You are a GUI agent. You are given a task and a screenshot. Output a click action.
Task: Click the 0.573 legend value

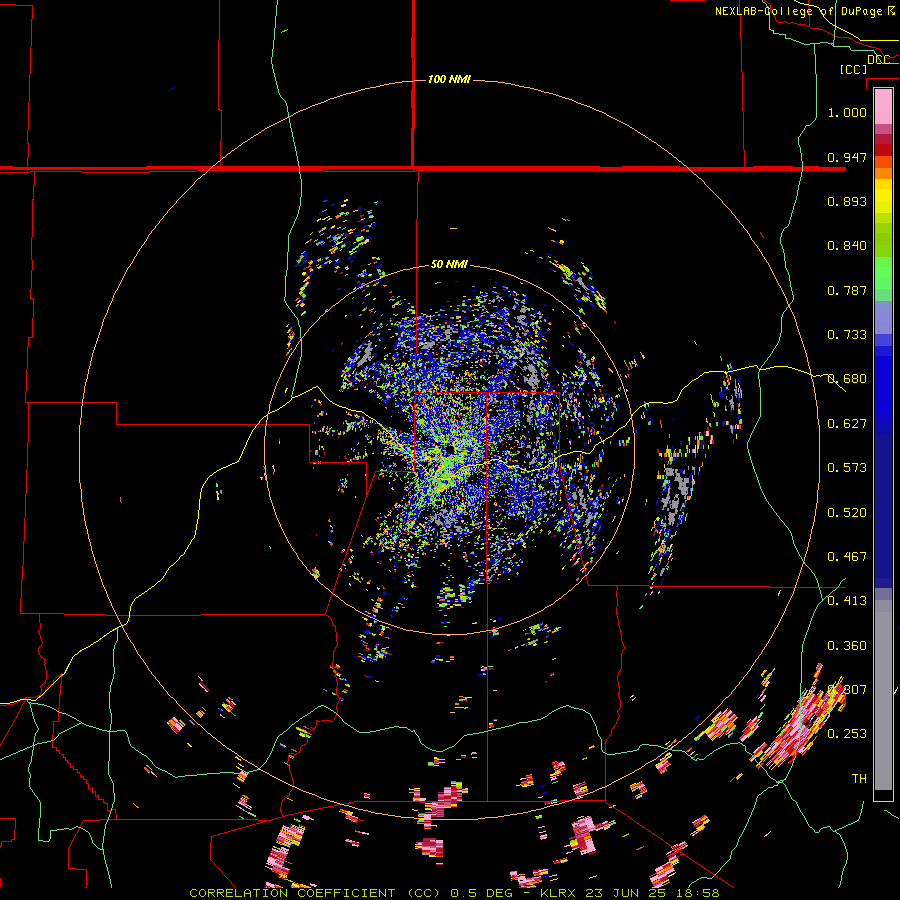[x=847, y=468]
